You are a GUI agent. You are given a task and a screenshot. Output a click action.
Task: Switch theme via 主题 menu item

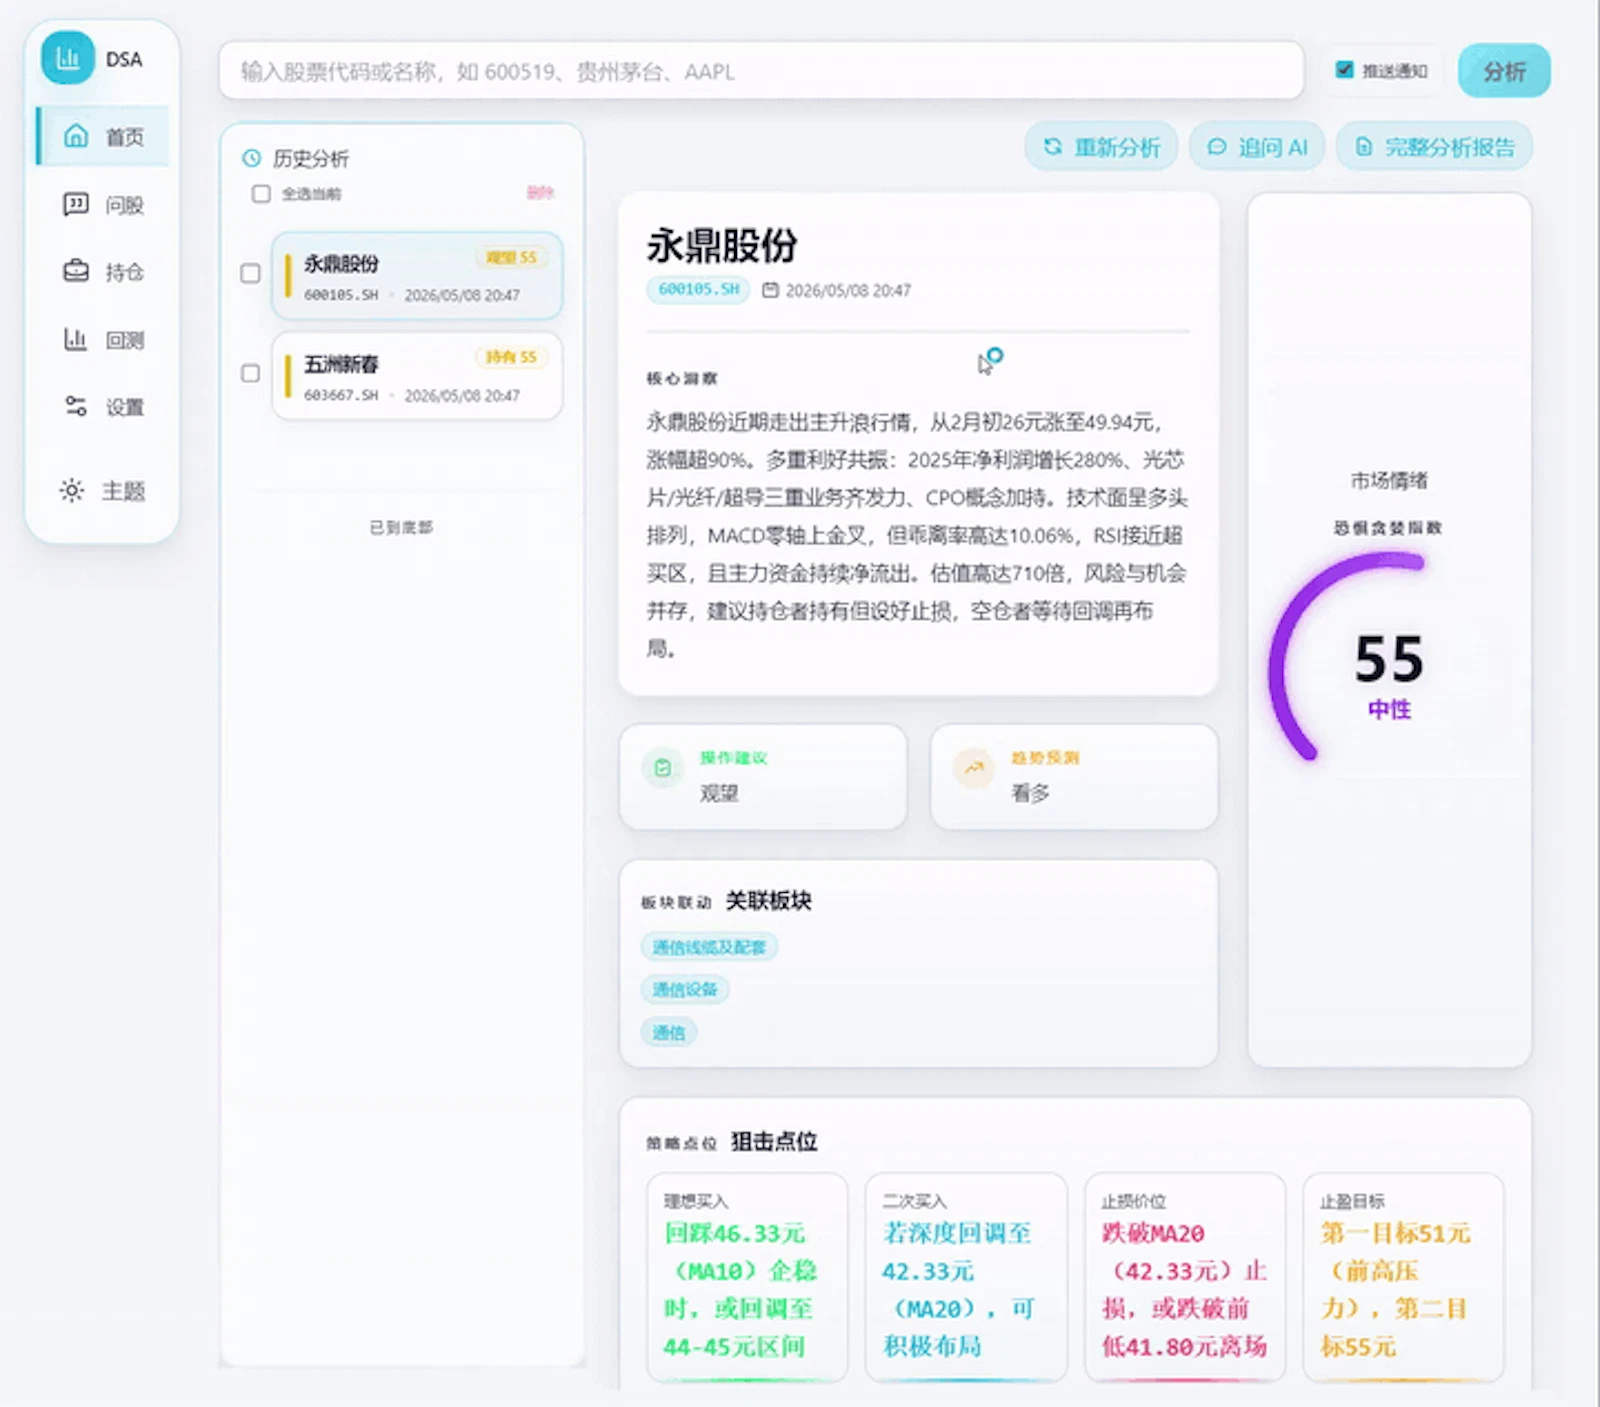pyautogui.click(x=103, y=490)
